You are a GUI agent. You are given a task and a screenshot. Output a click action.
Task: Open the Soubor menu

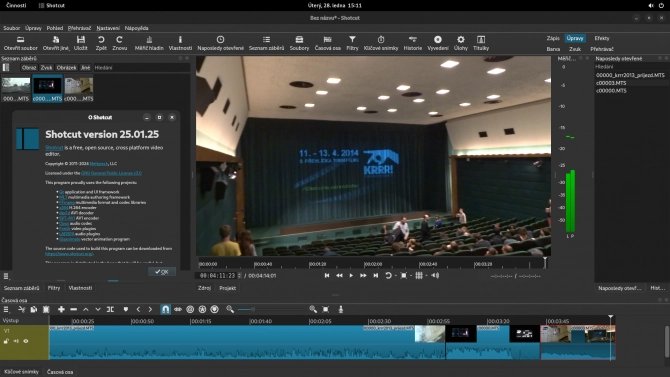click(12, 28)
